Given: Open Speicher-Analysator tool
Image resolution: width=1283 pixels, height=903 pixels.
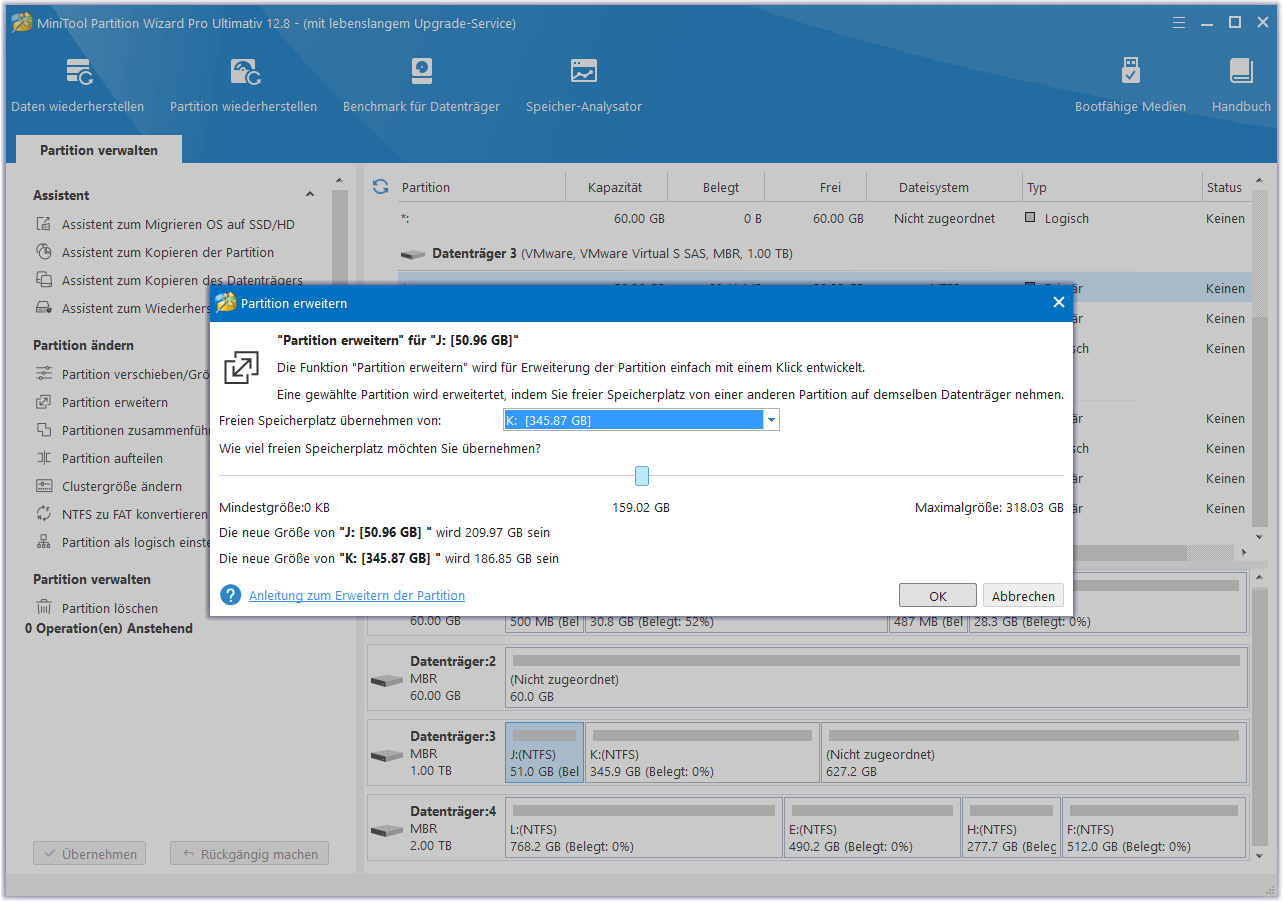Looking at the screenshot, I should click(x=584, y=85).
